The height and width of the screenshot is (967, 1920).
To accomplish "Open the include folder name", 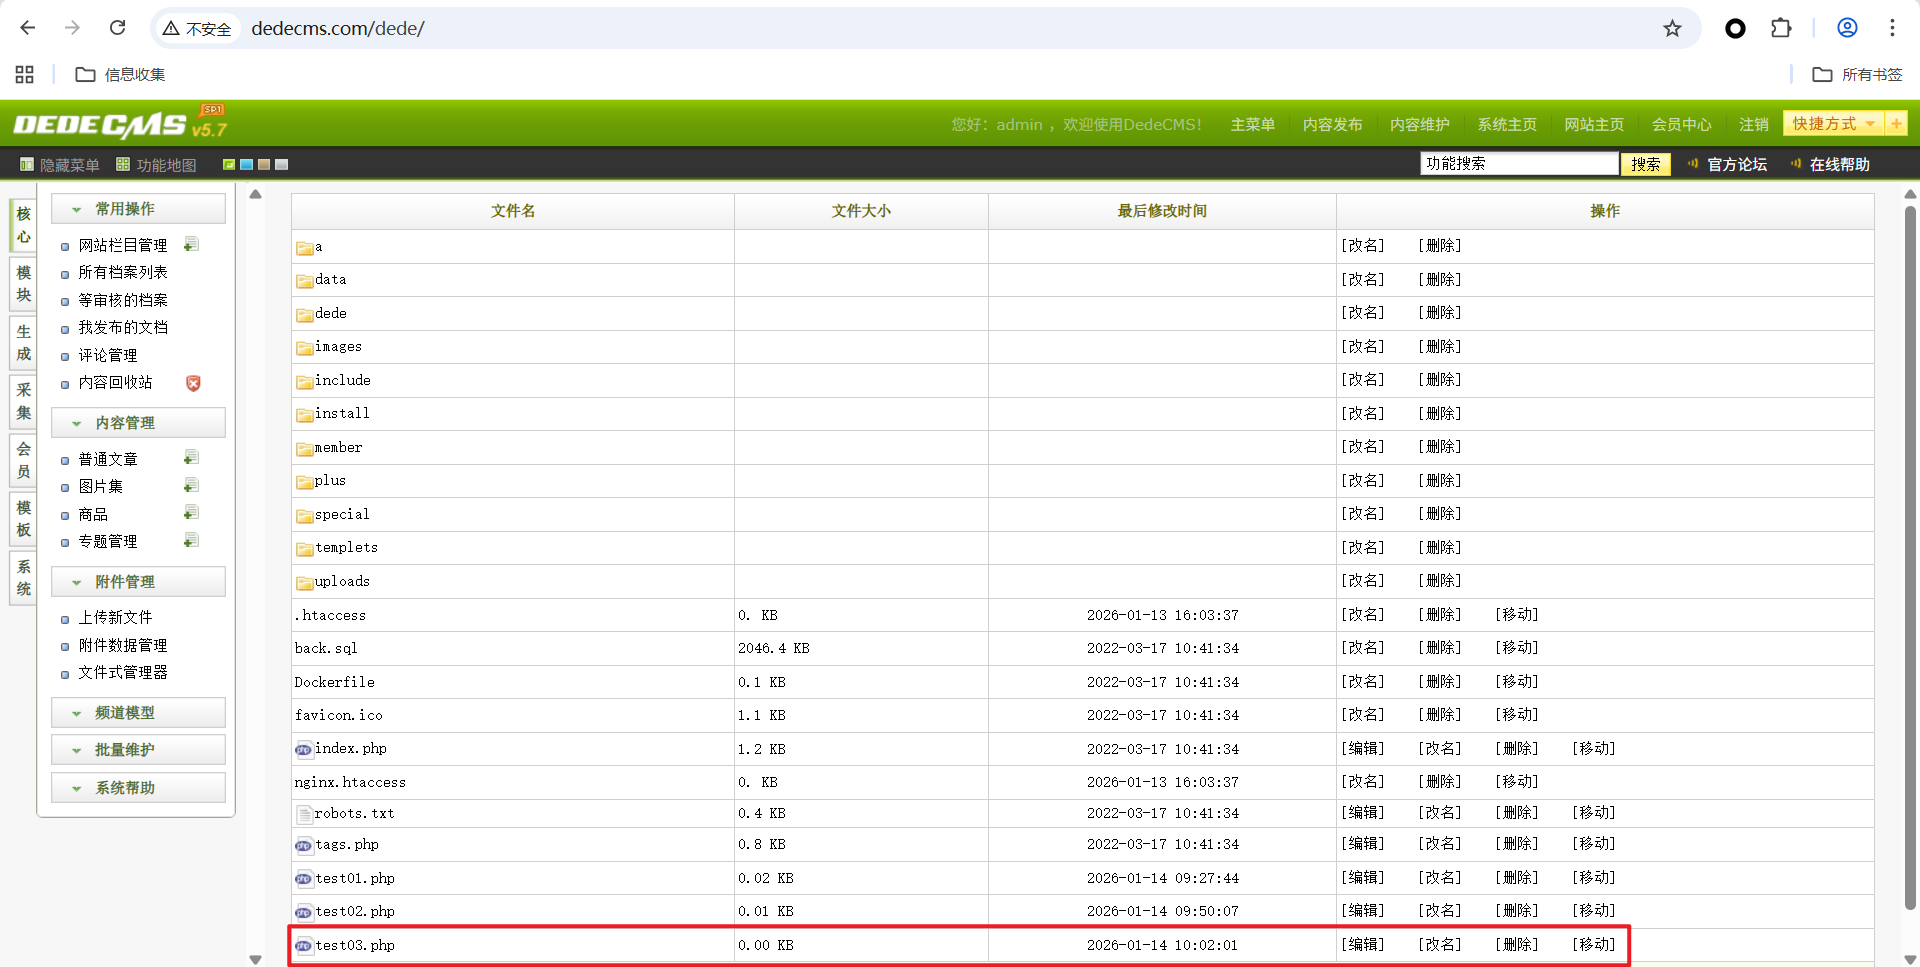I will coord(342,380).
